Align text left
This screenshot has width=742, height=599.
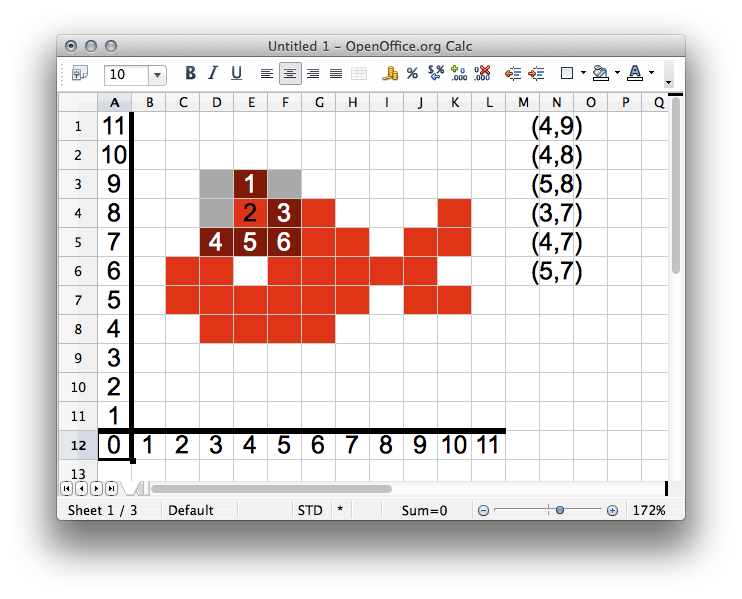point(266,74)
